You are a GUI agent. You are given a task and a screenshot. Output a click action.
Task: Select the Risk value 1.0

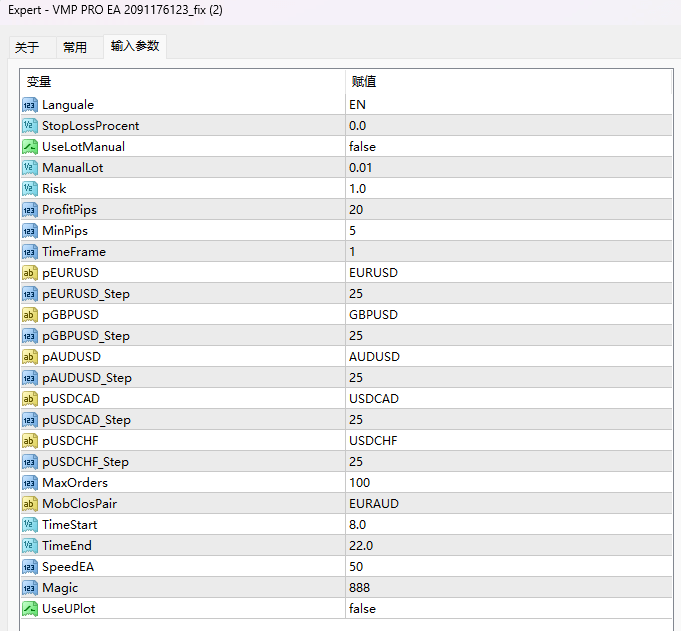click(x=357, y=189)
